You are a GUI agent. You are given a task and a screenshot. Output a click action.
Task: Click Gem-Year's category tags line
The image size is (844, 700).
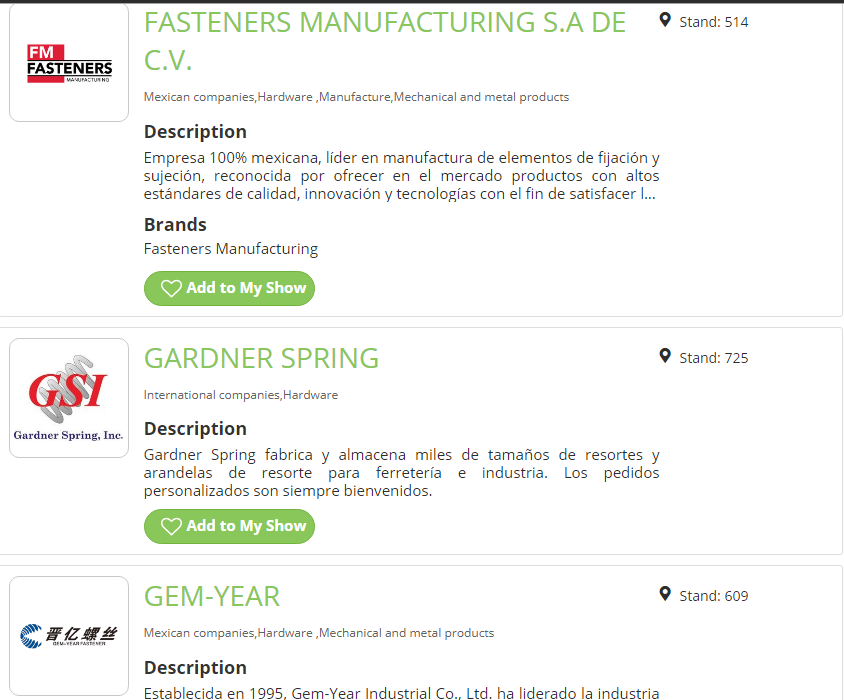pyautogui.click(x=318, y=633)
